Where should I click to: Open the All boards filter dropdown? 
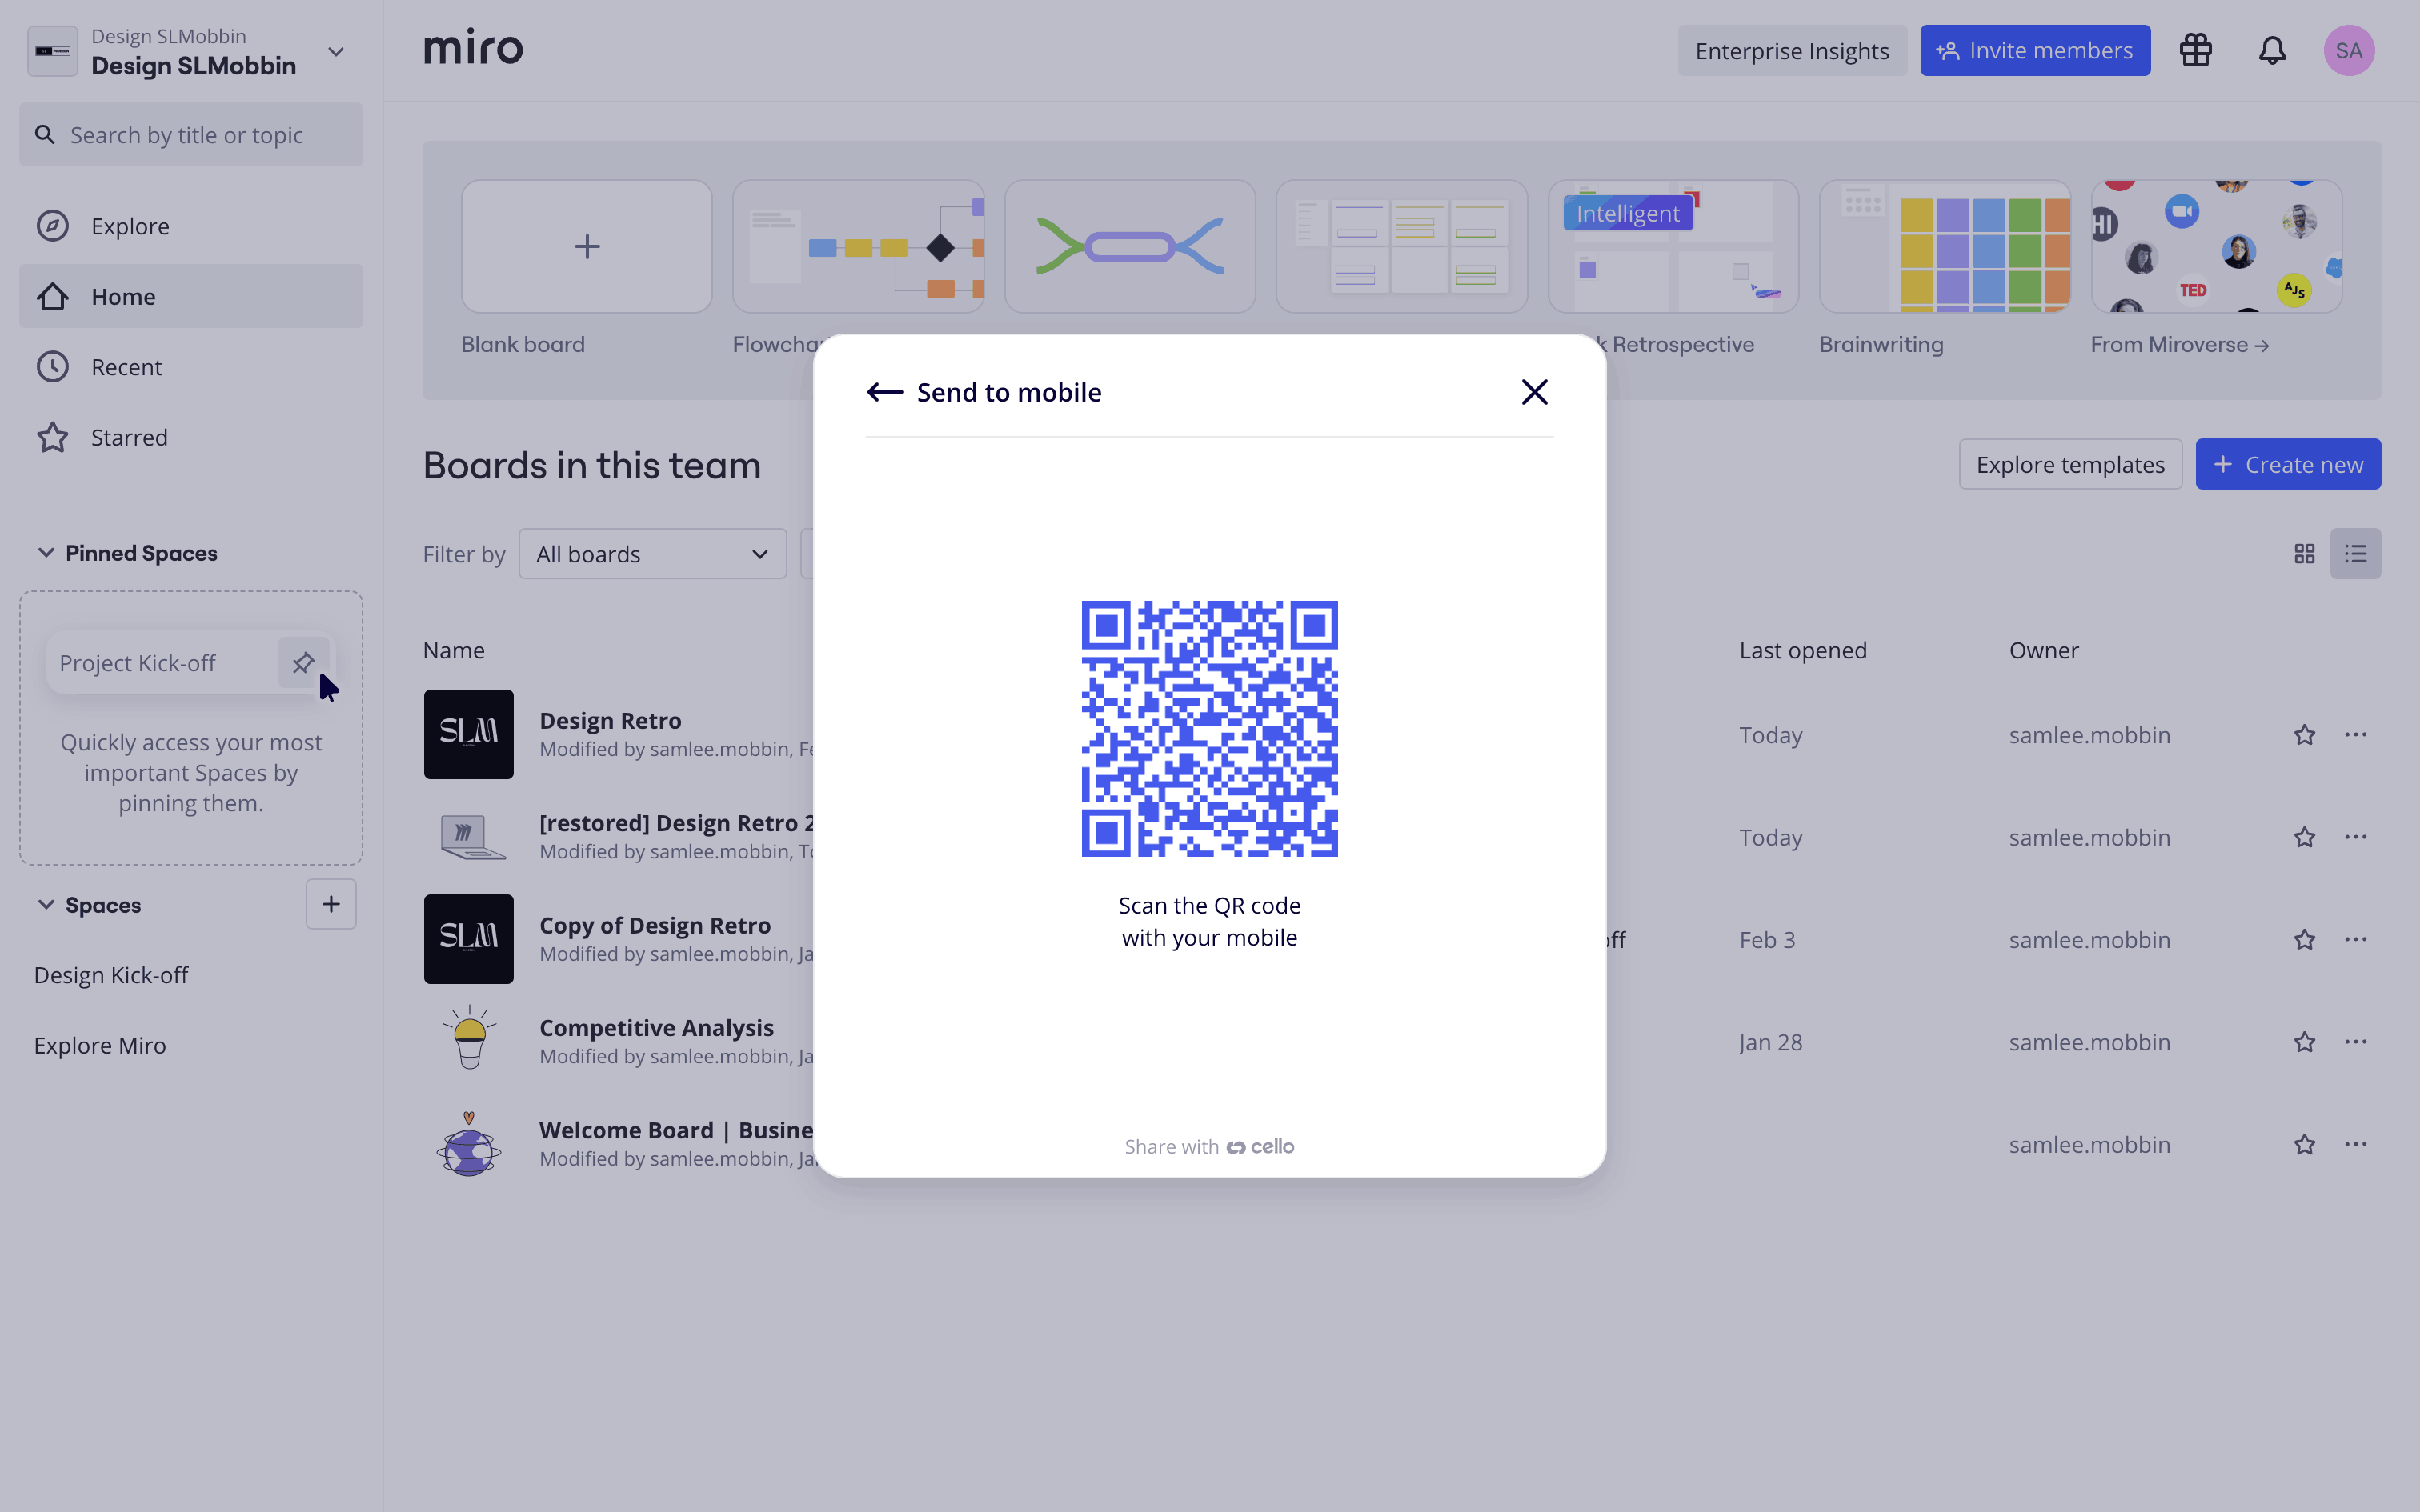coord(652,554)
